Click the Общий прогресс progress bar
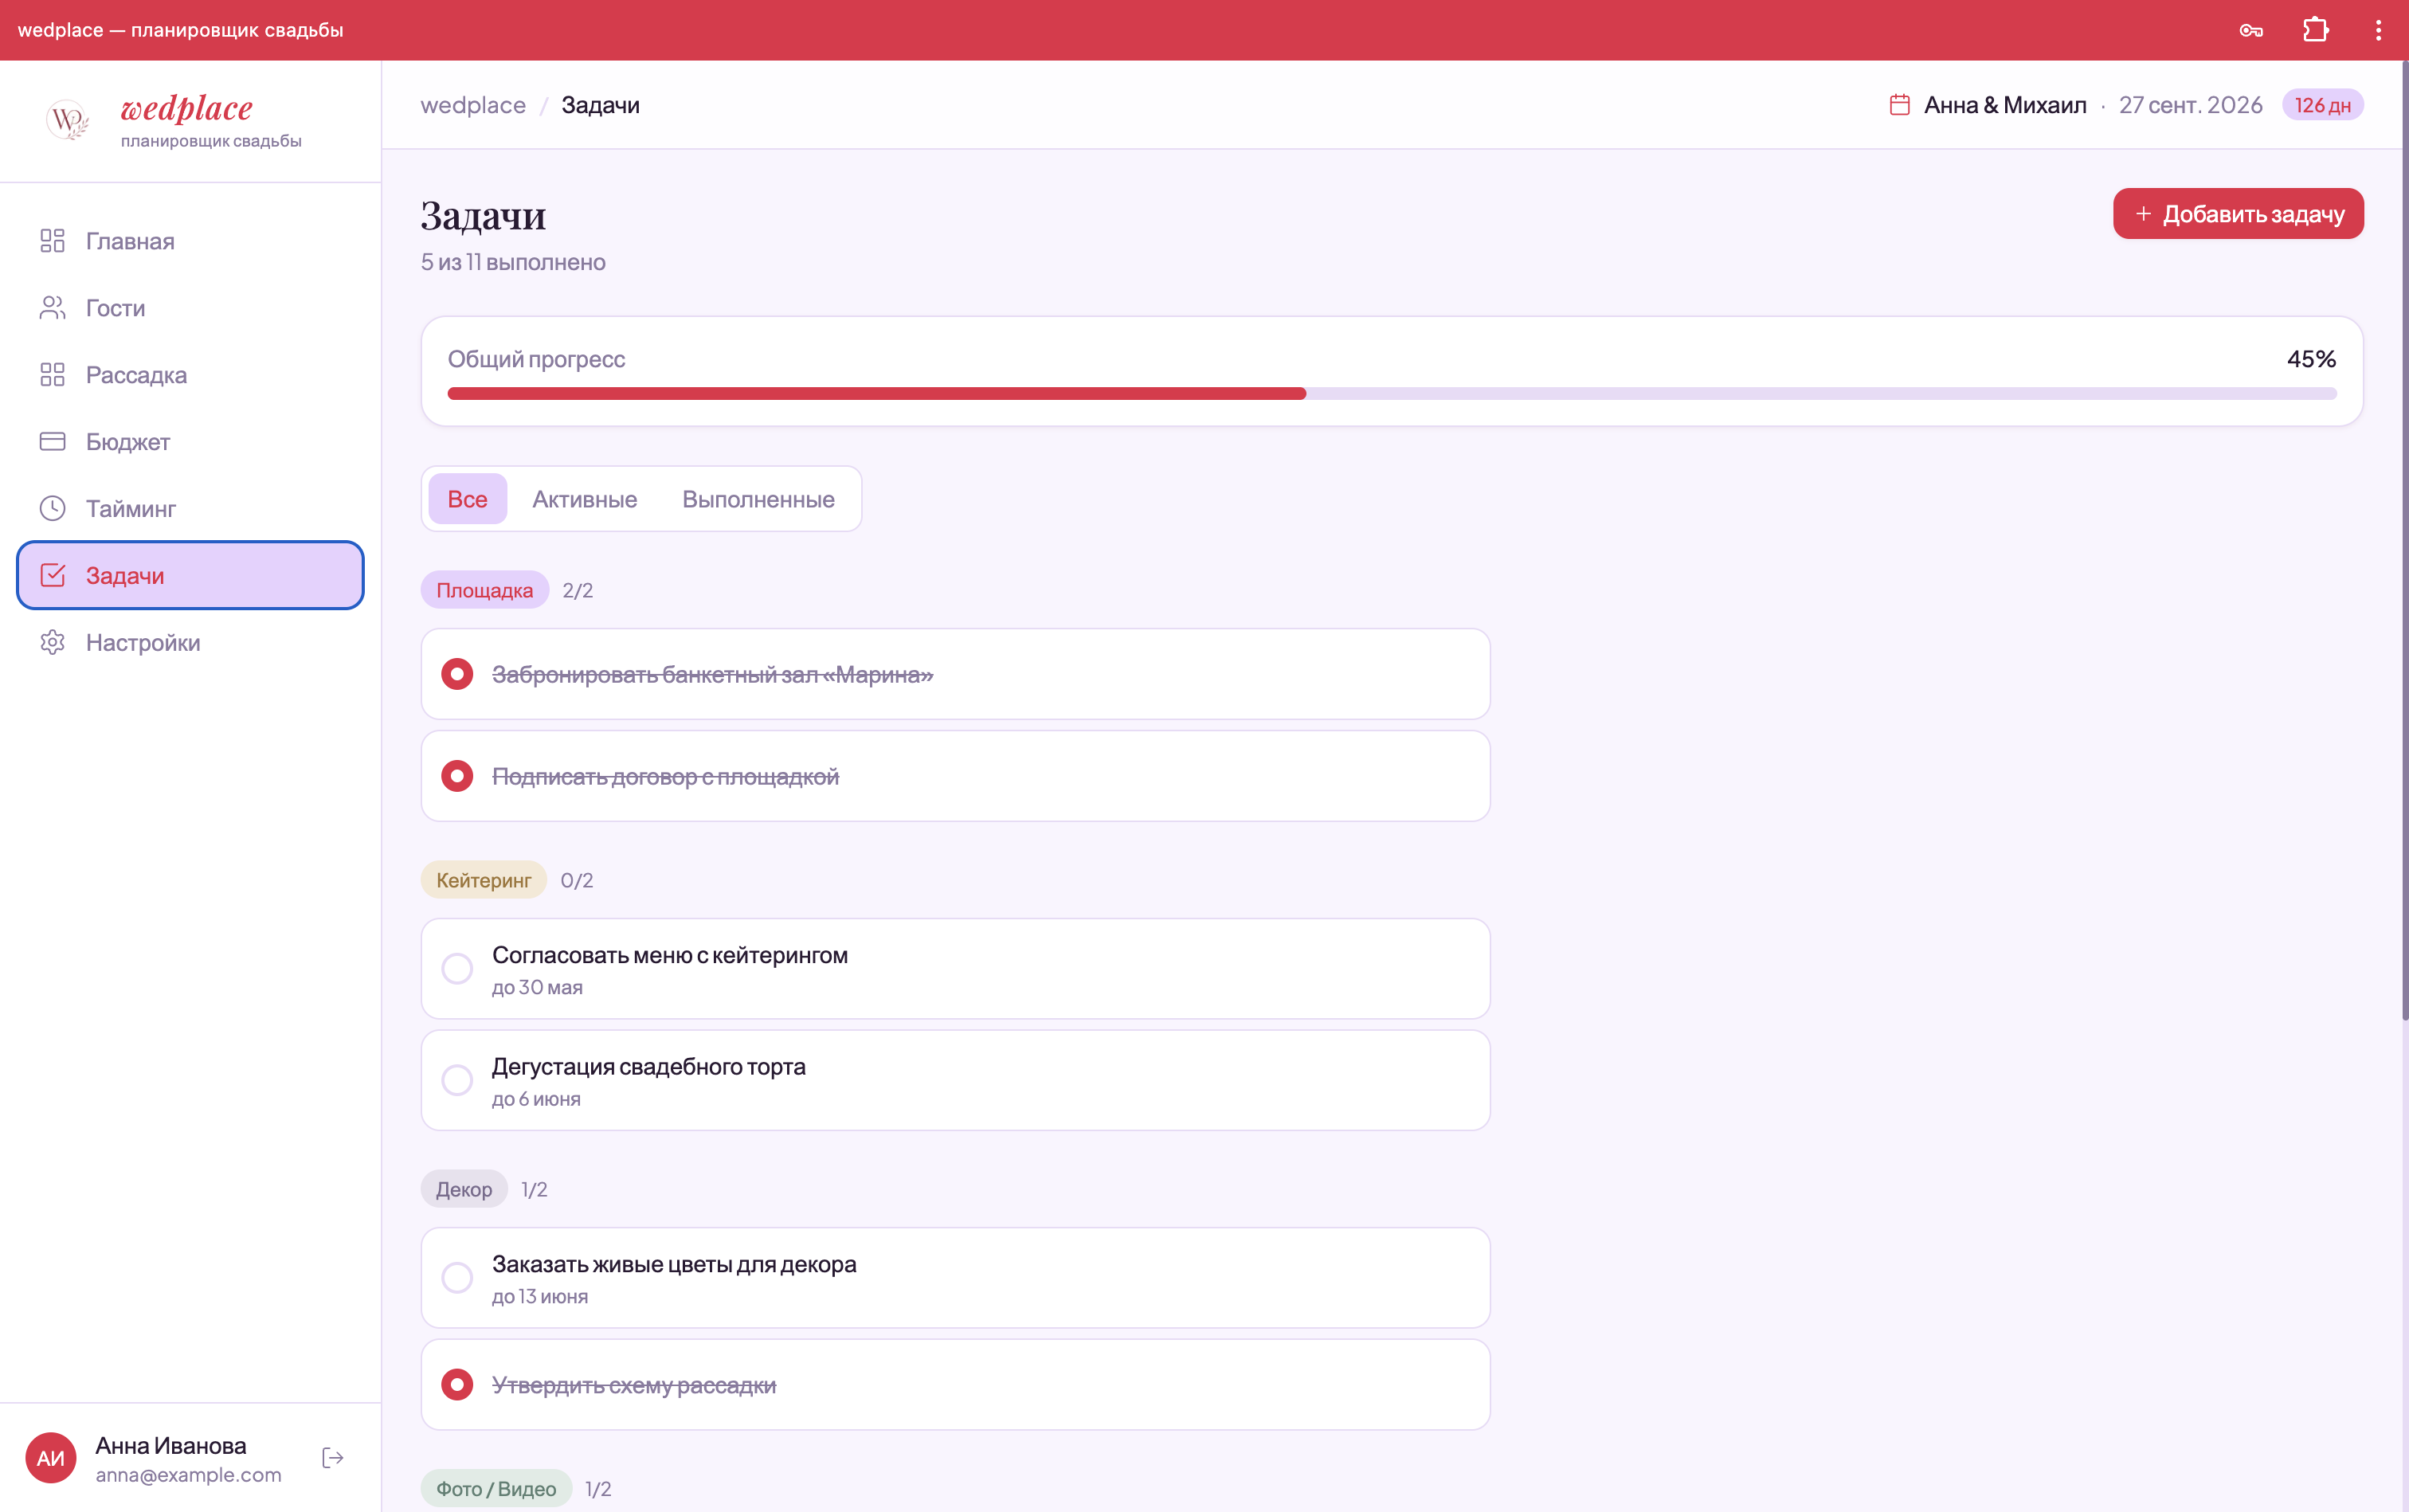2409x1512 pixels. [1392, 394]
